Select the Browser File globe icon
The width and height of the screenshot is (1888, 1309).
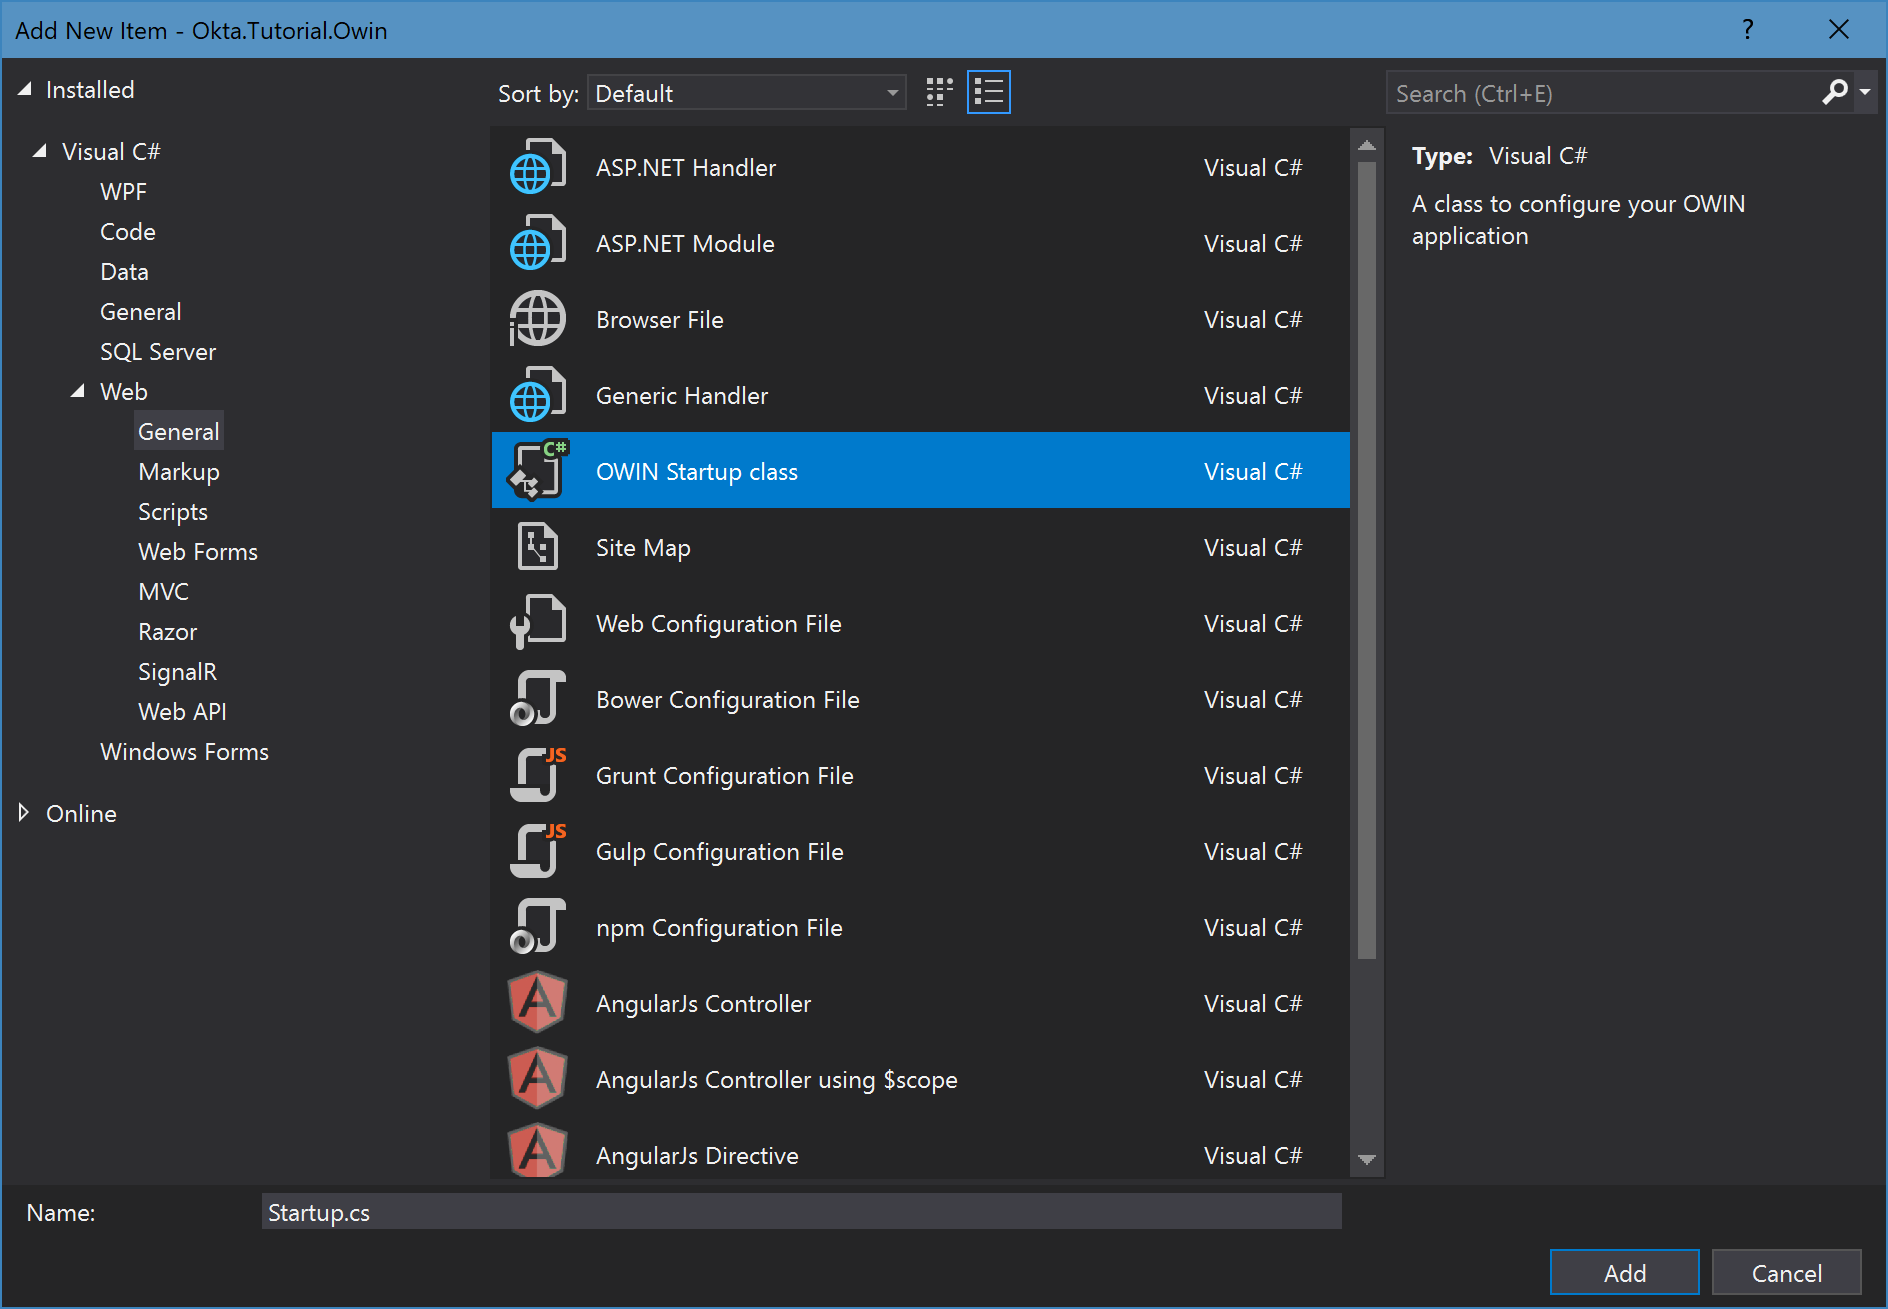[x=537, y=320]
